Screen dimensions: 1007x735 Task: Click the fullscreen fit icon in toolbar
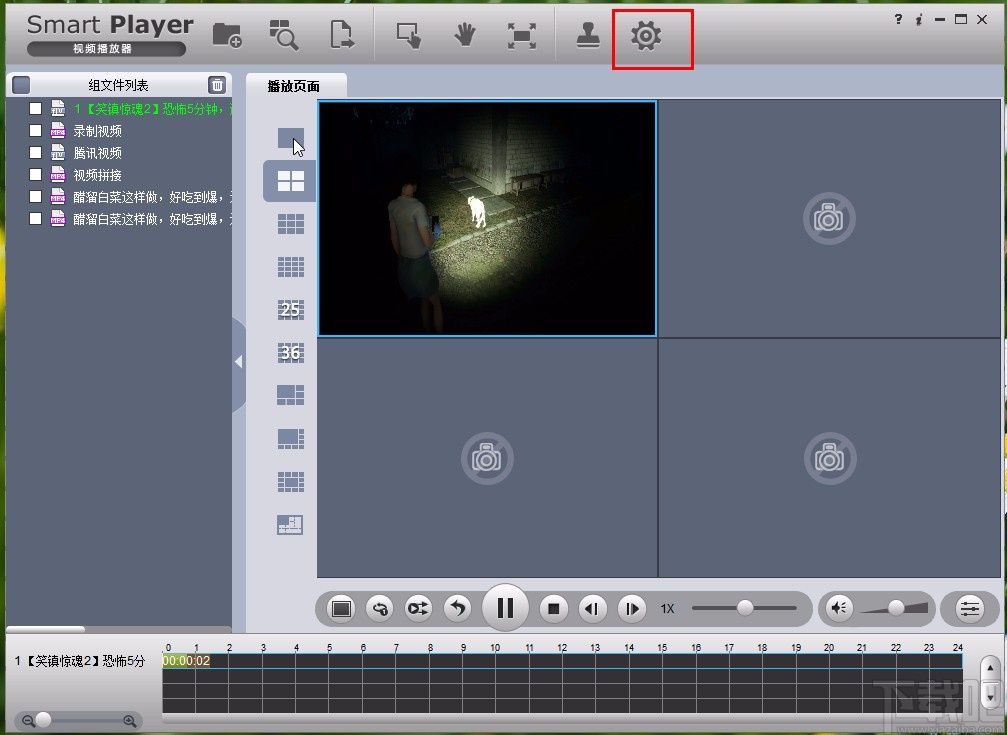tap(521, 35)
